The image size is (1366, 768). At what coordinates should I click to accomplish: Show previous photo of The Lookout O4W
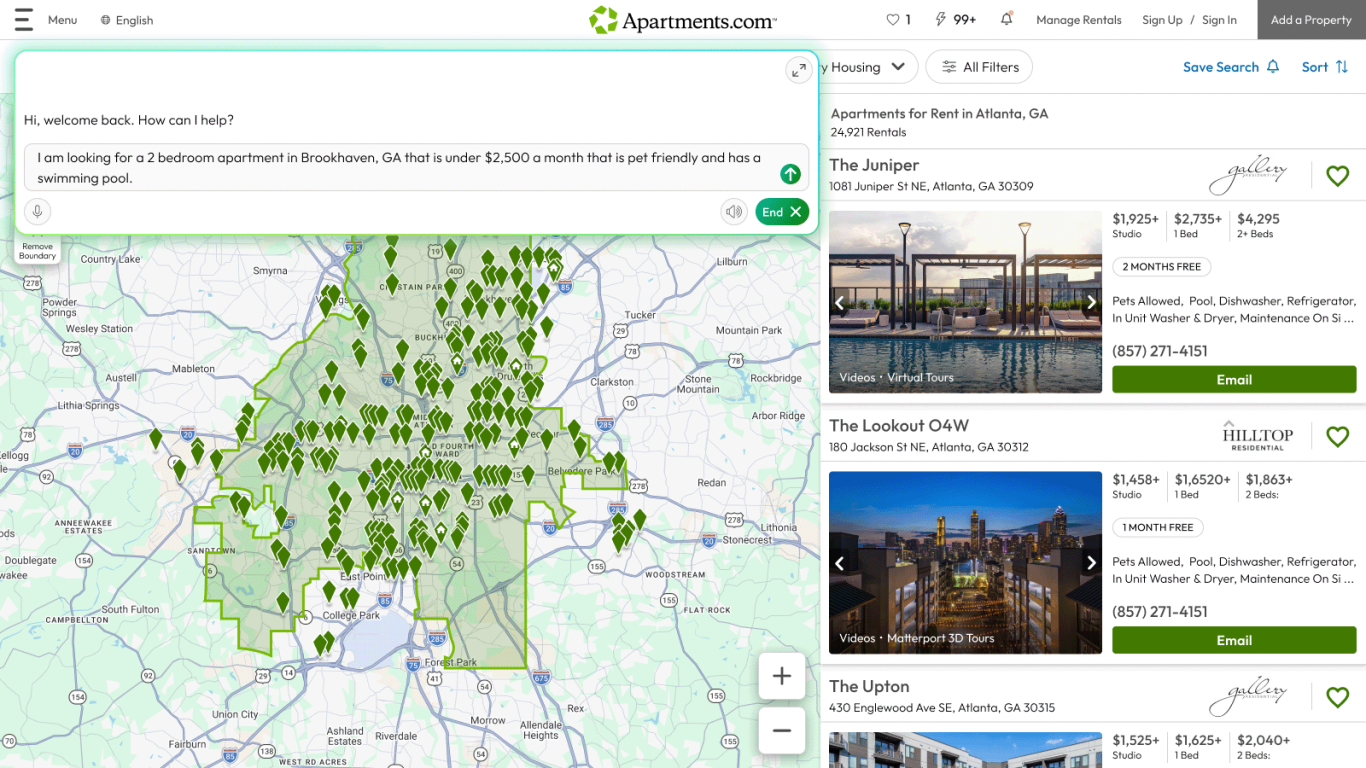tap(840, 563)
